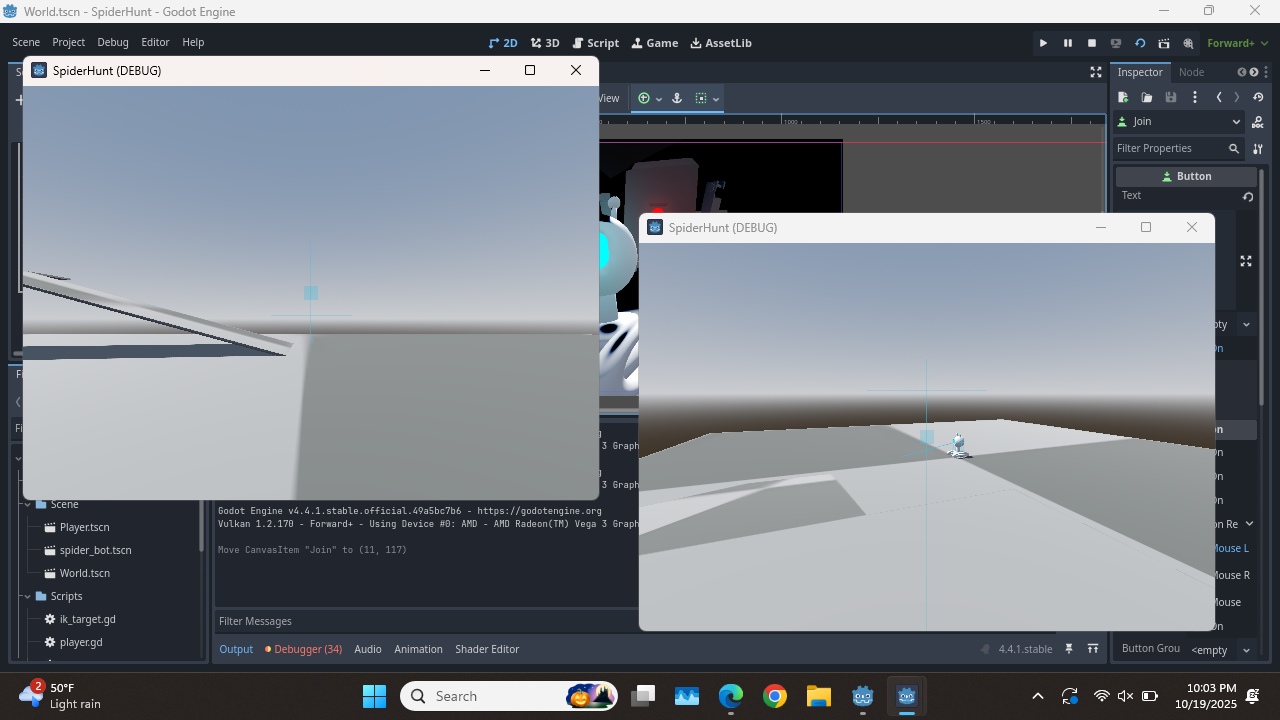
Task: Click the Remote Deploy icon
Action: 1116,43
